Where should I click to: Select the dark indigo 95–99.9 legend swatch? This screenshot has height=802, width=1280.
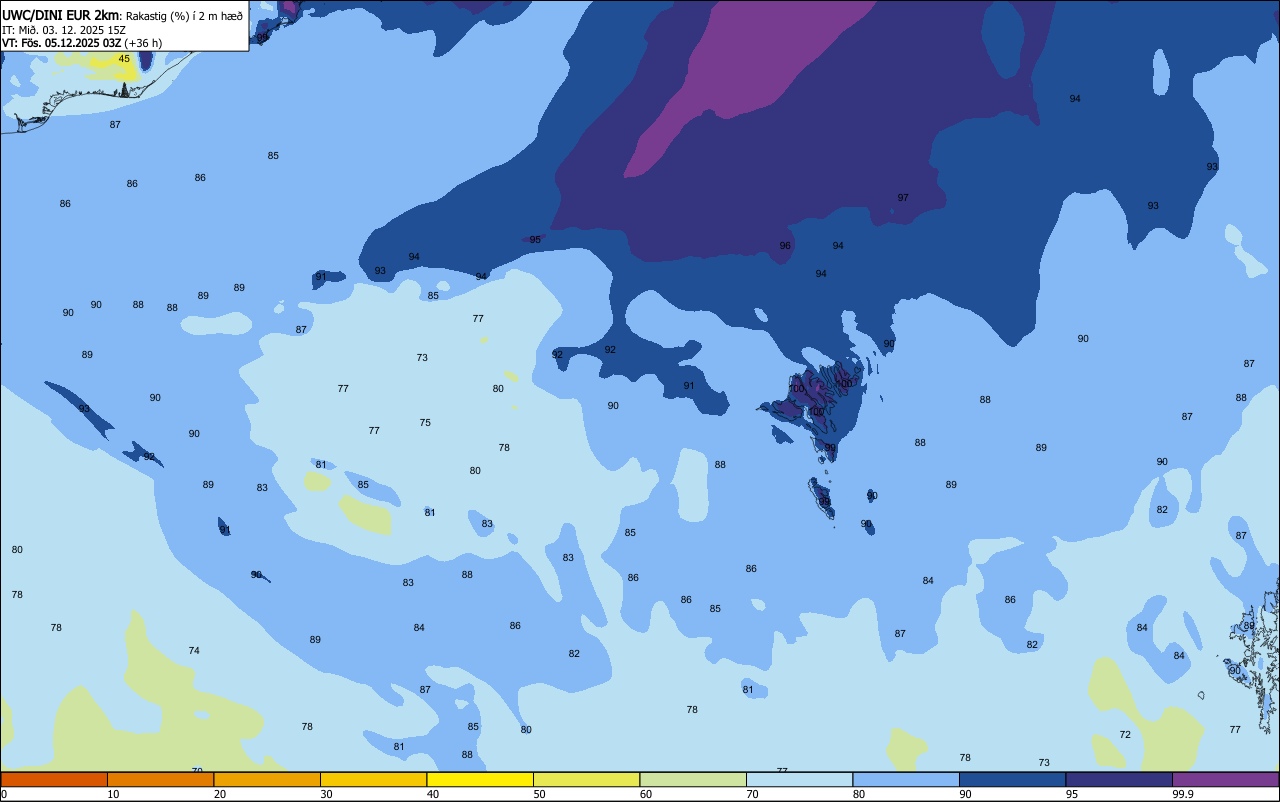point(1119,779)
